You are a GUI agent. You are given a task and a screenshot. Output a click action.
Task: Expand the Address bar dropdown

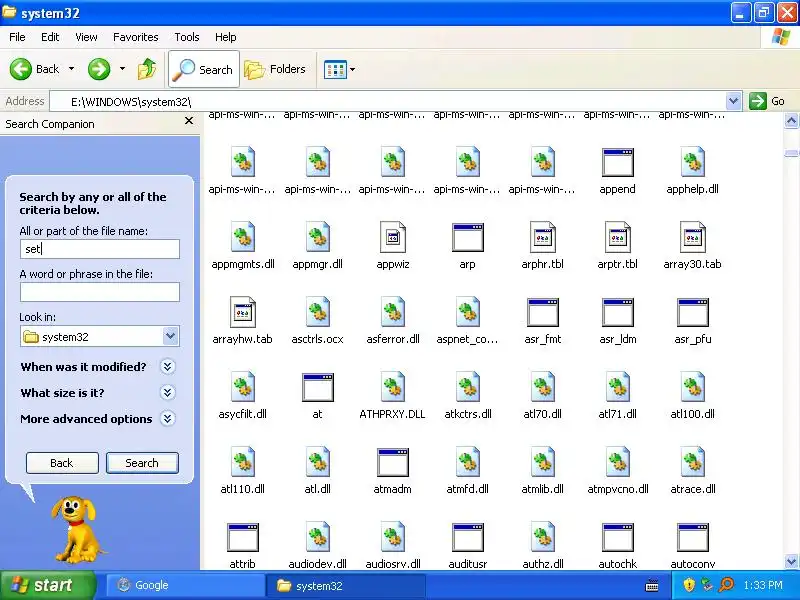pyautogui.click(x=733, y=101)
